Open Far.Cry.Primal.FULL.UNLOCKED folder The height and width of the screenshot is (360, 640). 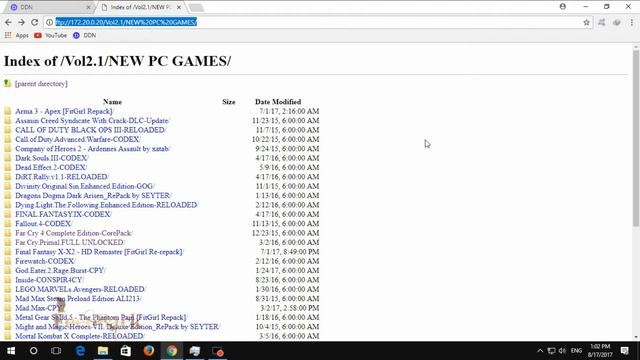coord(70,242)
